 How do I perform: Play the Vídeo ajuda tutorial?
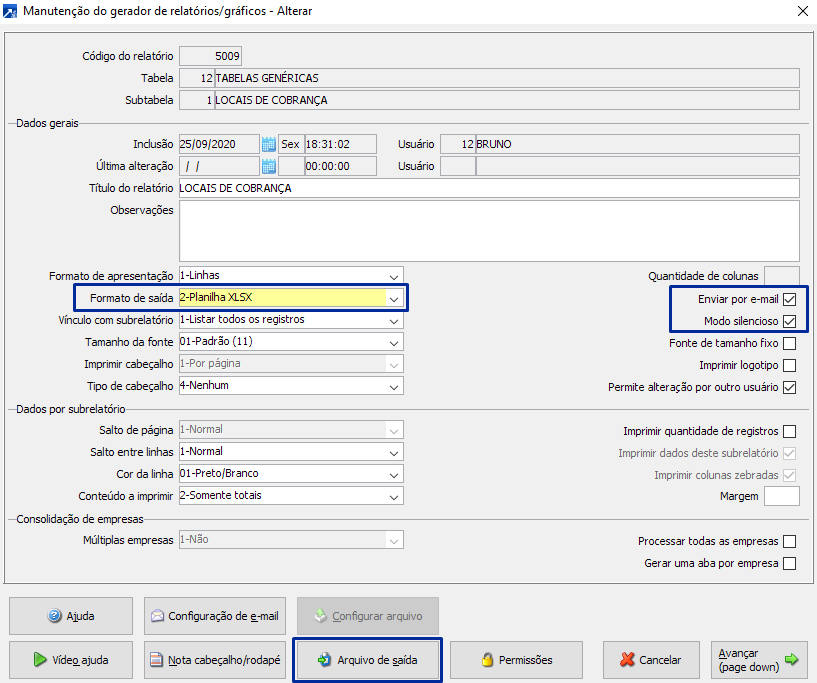pyautogui.click(x=70, y=660)
